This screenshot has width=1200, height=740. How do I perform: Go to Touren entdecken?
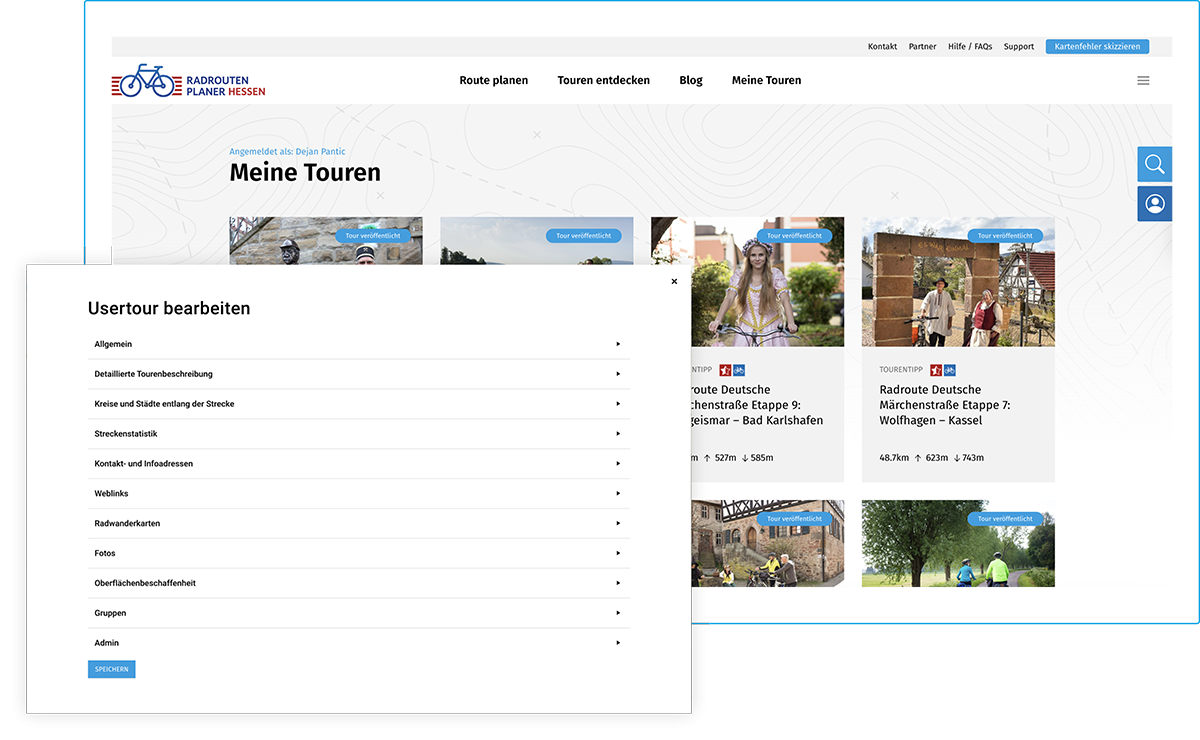(x=603, y=80)
